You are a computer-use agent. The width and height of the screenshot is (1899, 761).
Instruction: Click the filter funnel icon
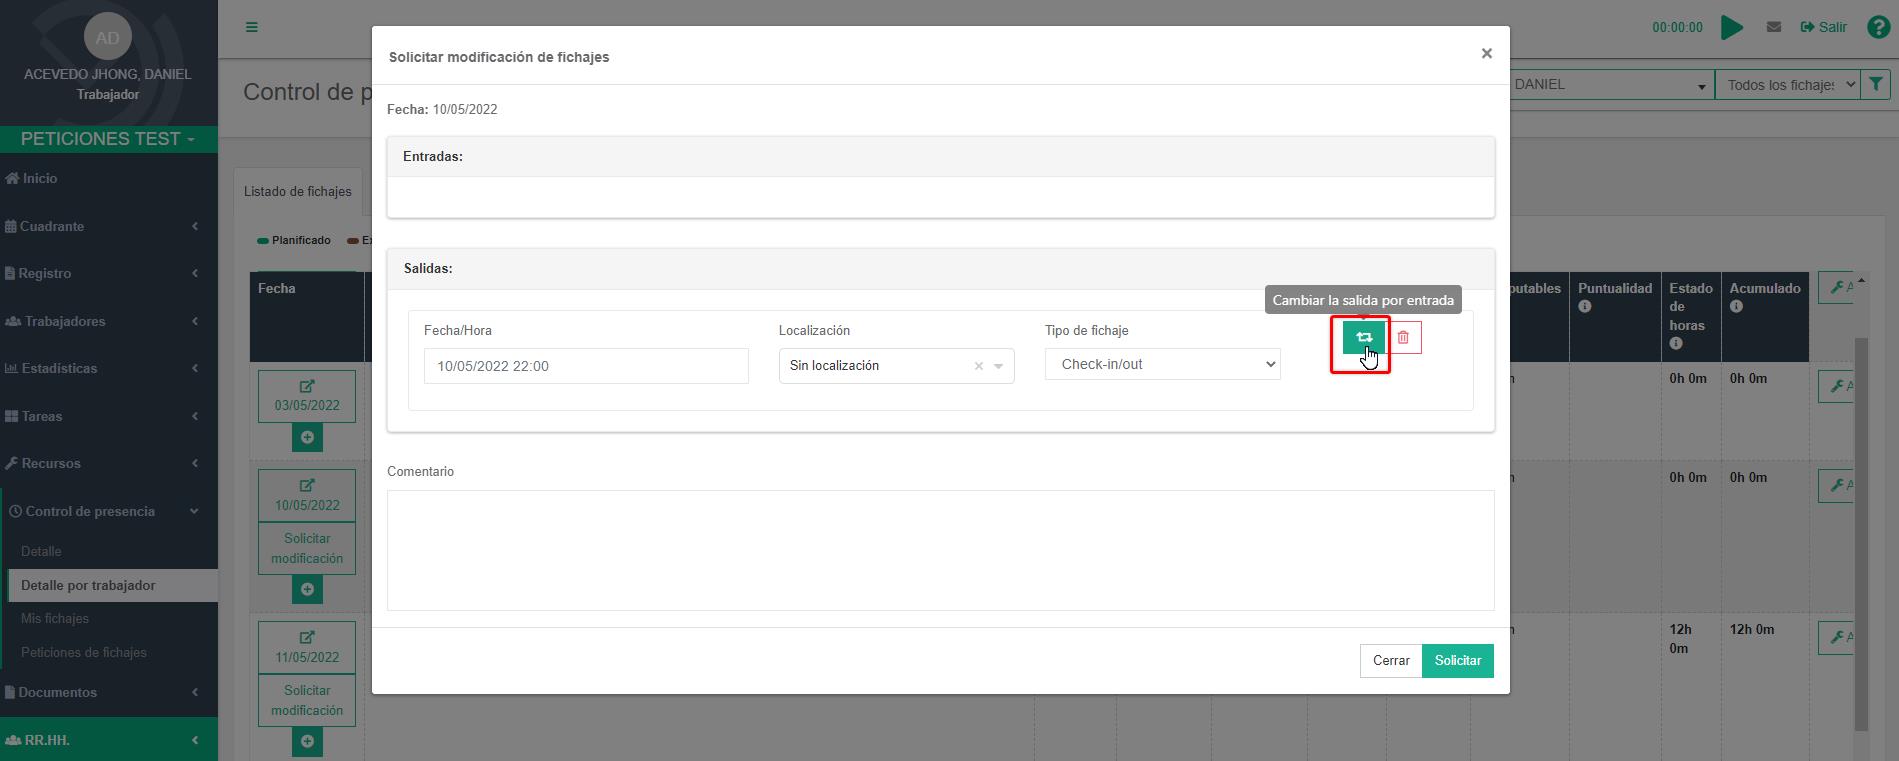coord(1876,85)
